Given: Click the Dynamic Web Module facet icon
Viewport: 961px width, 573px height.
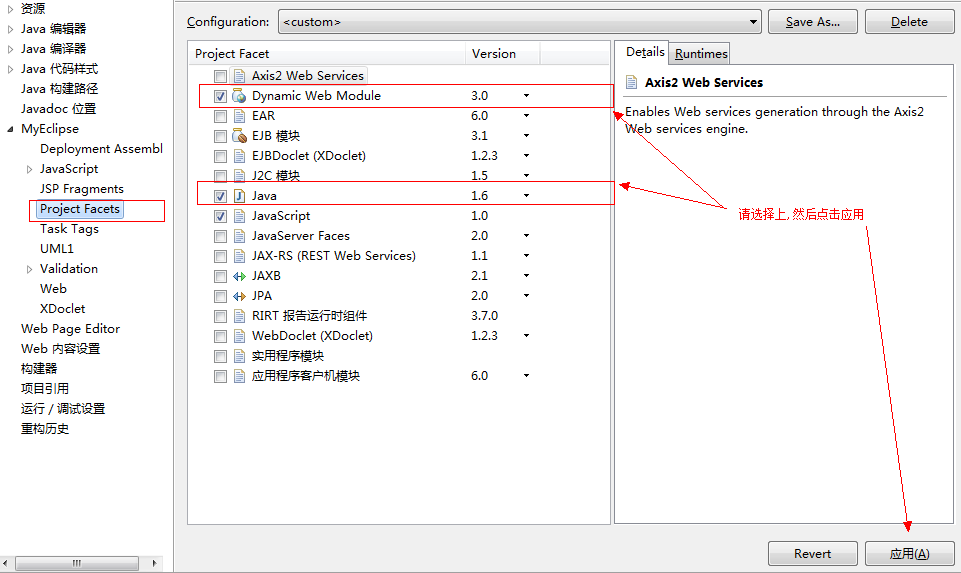Looking at the screenshot, I should (239, 96).
